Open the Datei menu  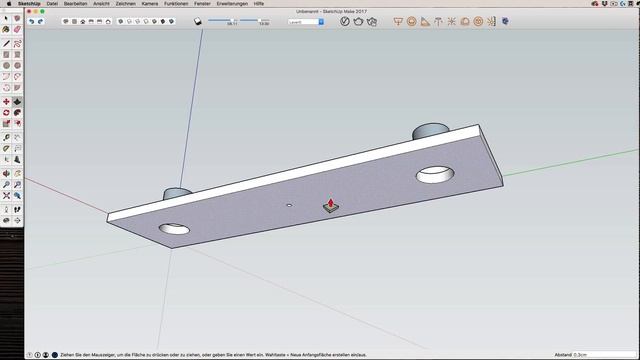[52, 4]
